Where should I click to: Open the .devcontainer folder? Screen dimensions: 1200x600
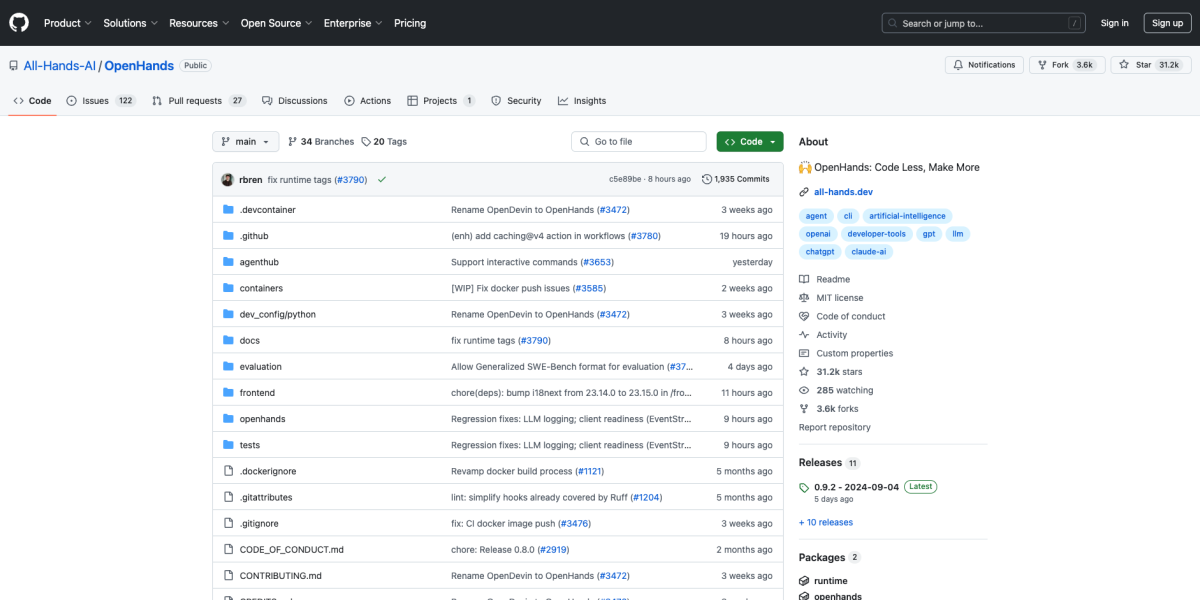click(x=267, y=210)
